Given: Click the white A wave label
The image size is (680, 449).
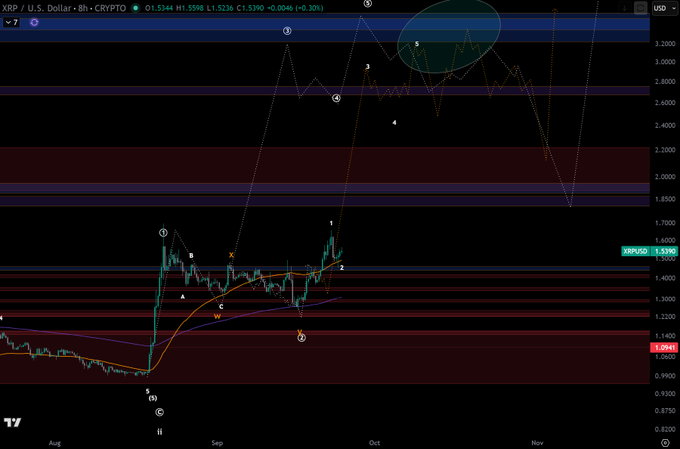Looking at the screenshot, I should tap(183, 297).
